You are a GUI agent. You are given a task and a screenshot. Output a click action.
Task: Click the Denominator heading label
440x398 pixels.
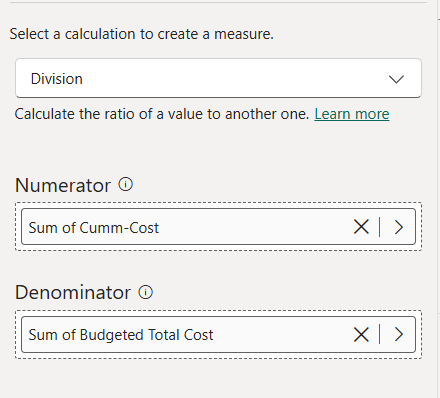[73, 293]
